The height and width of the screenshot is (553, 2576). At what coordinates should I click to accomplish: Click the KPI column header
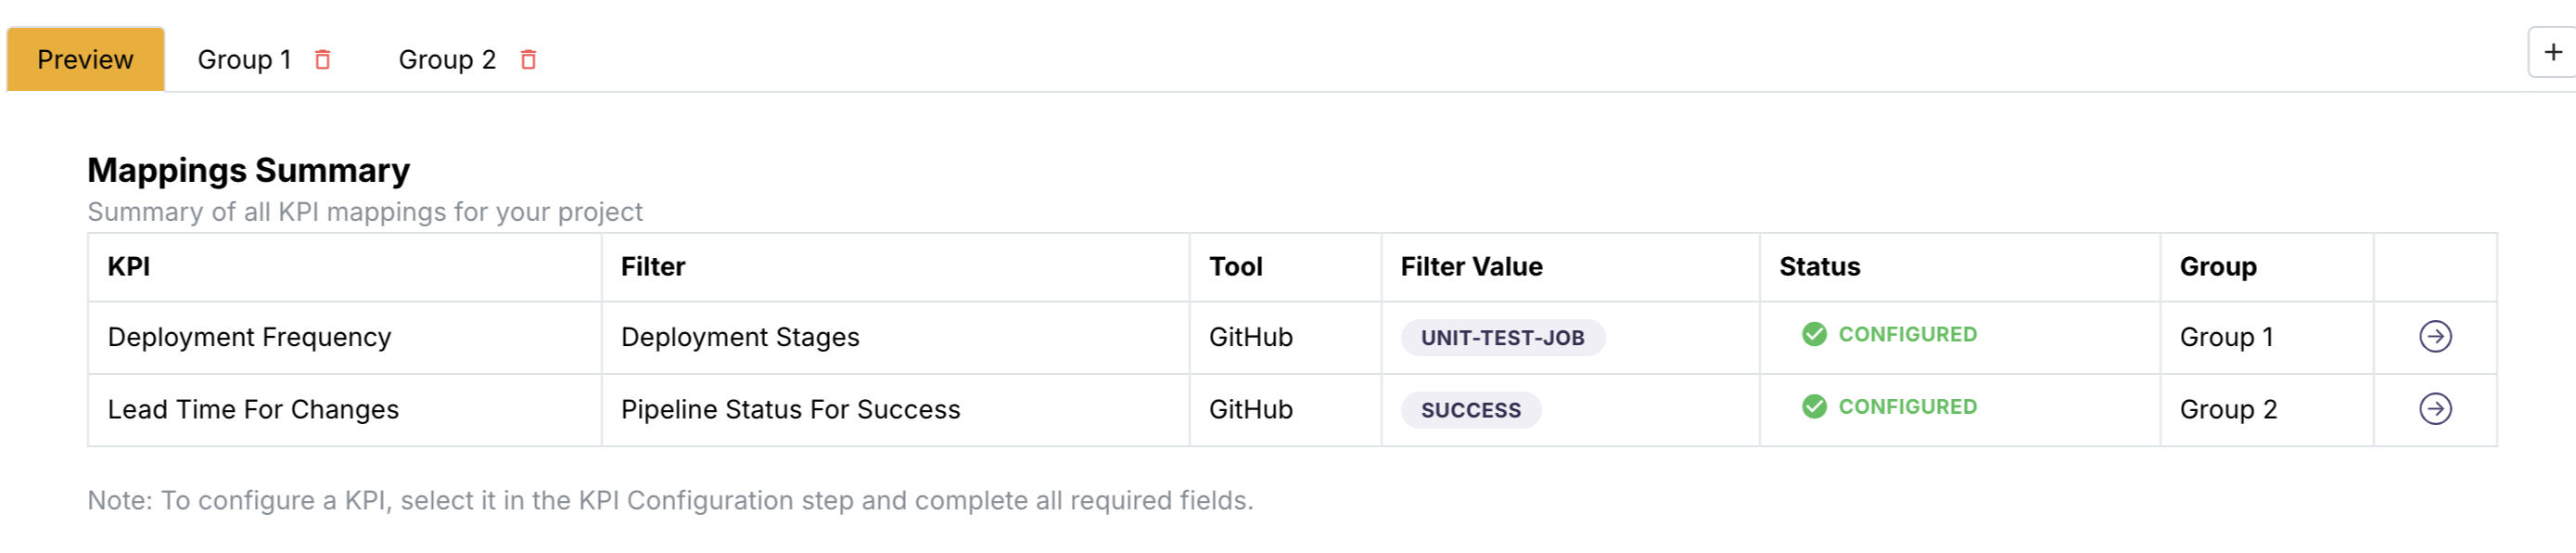pos(129,267)
